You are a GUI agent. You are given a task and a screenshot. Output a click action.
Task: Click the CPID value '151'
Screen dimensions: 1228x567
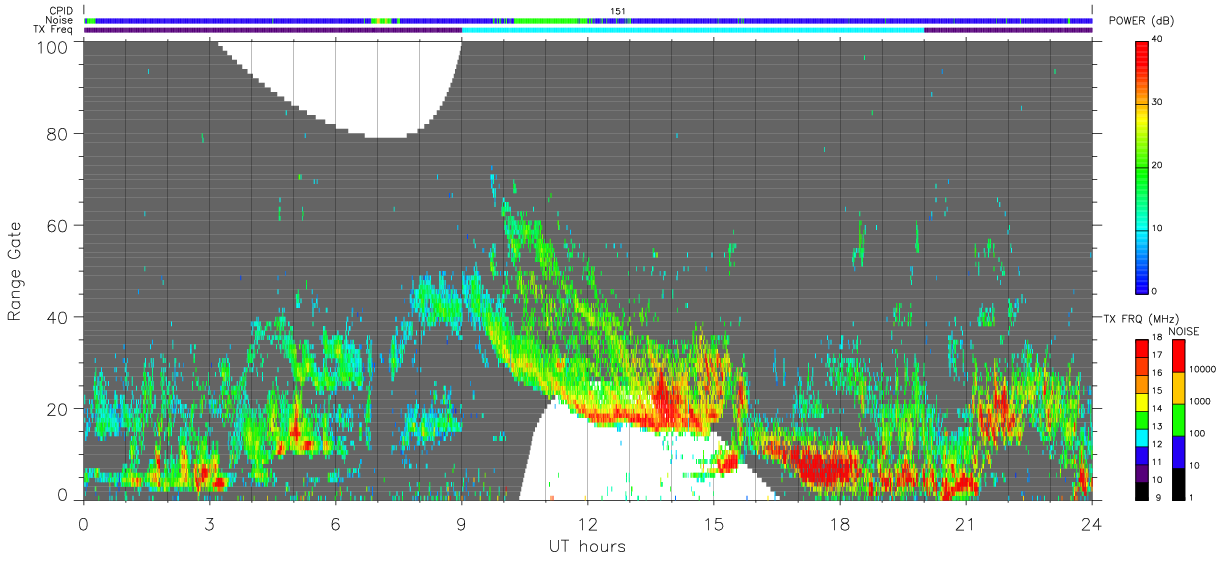[x=618, y=11]
